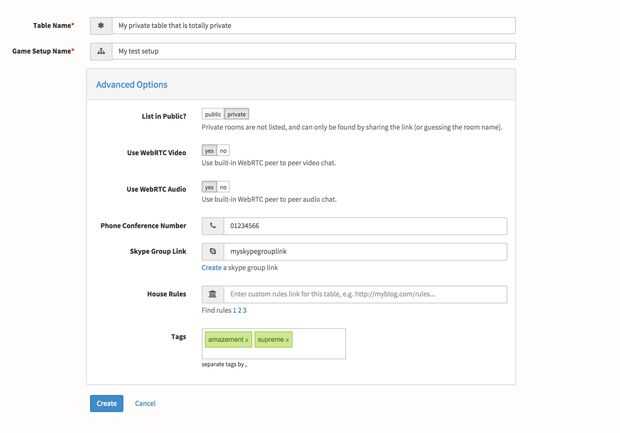The width and height of the screenshot is (620, 433).
Task: Click the phone icon for conference number
Action: point(213,227)
